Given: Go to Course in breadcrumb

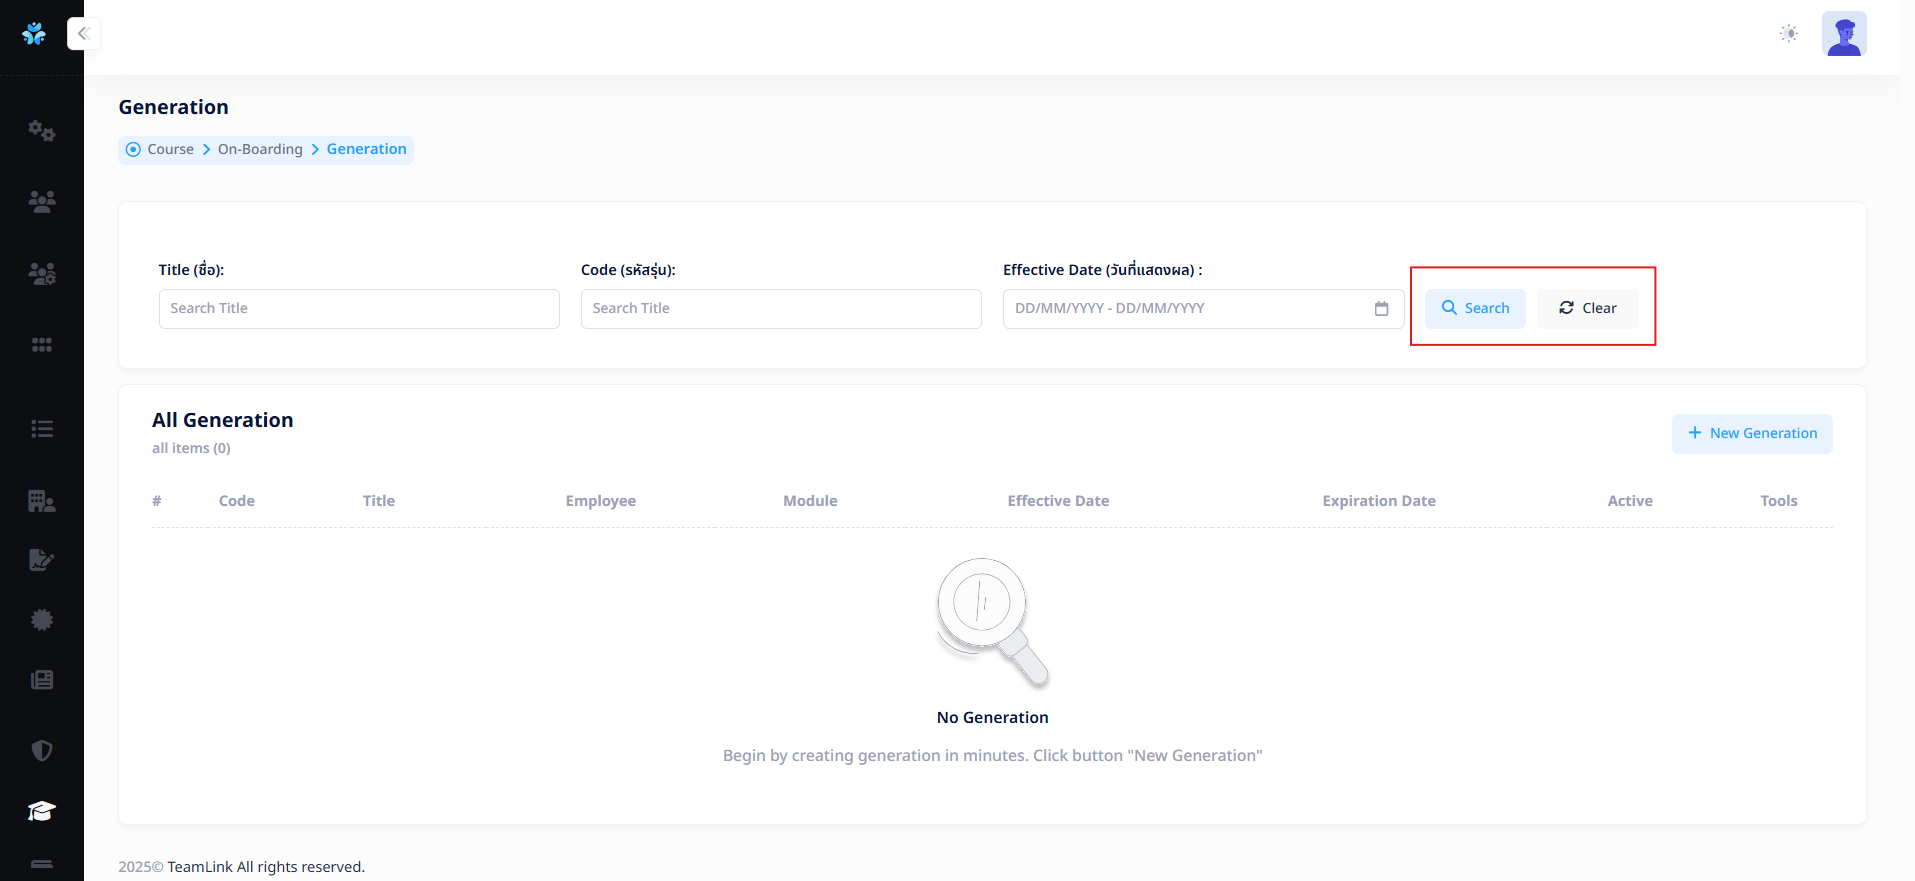Looking at the screenshot, I should pyautogui.click(x=170, y=149).
